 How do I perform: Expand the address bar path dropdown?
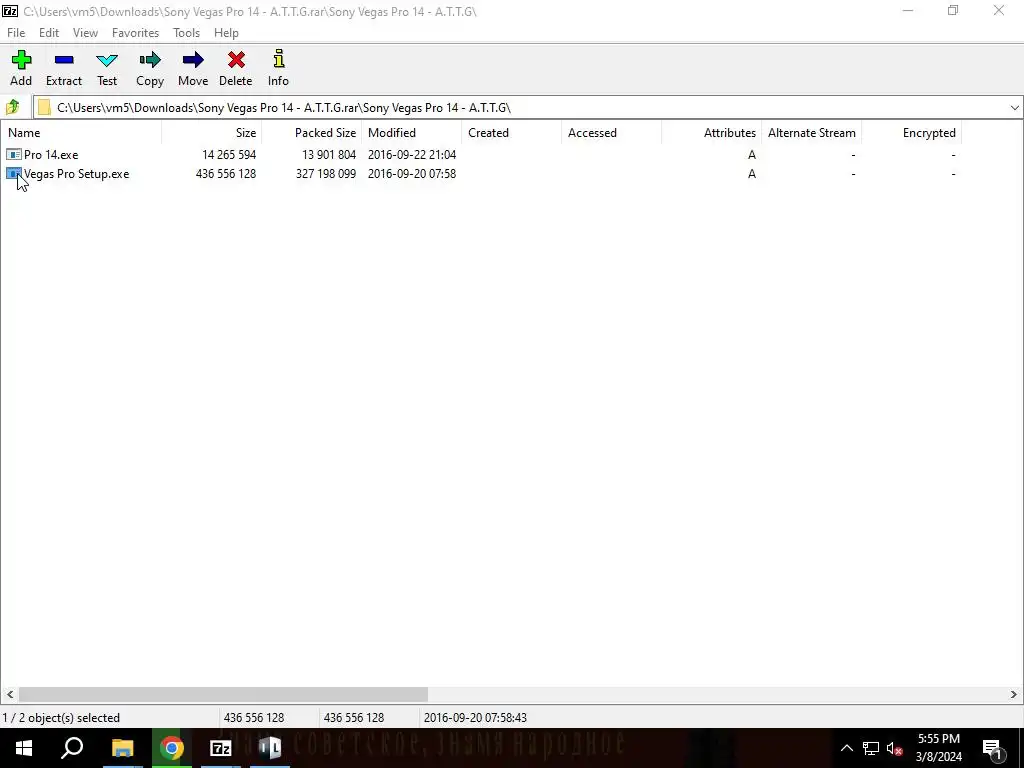(1014, 108)
